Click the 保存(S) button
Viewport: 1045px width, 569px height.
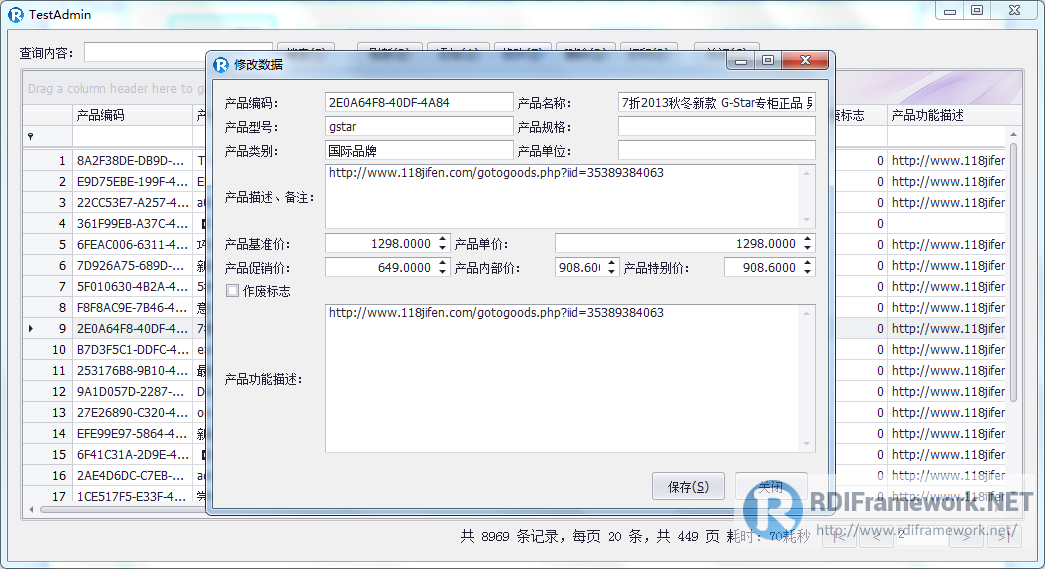(x=688, y=486)
